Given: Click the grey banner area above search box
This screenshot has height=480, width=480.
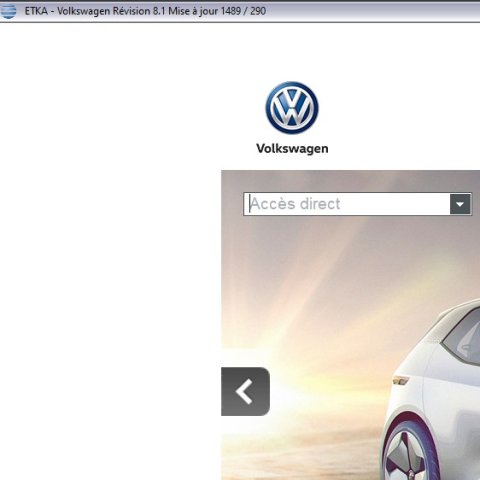Looking at the screenshot, I should 350,181.
